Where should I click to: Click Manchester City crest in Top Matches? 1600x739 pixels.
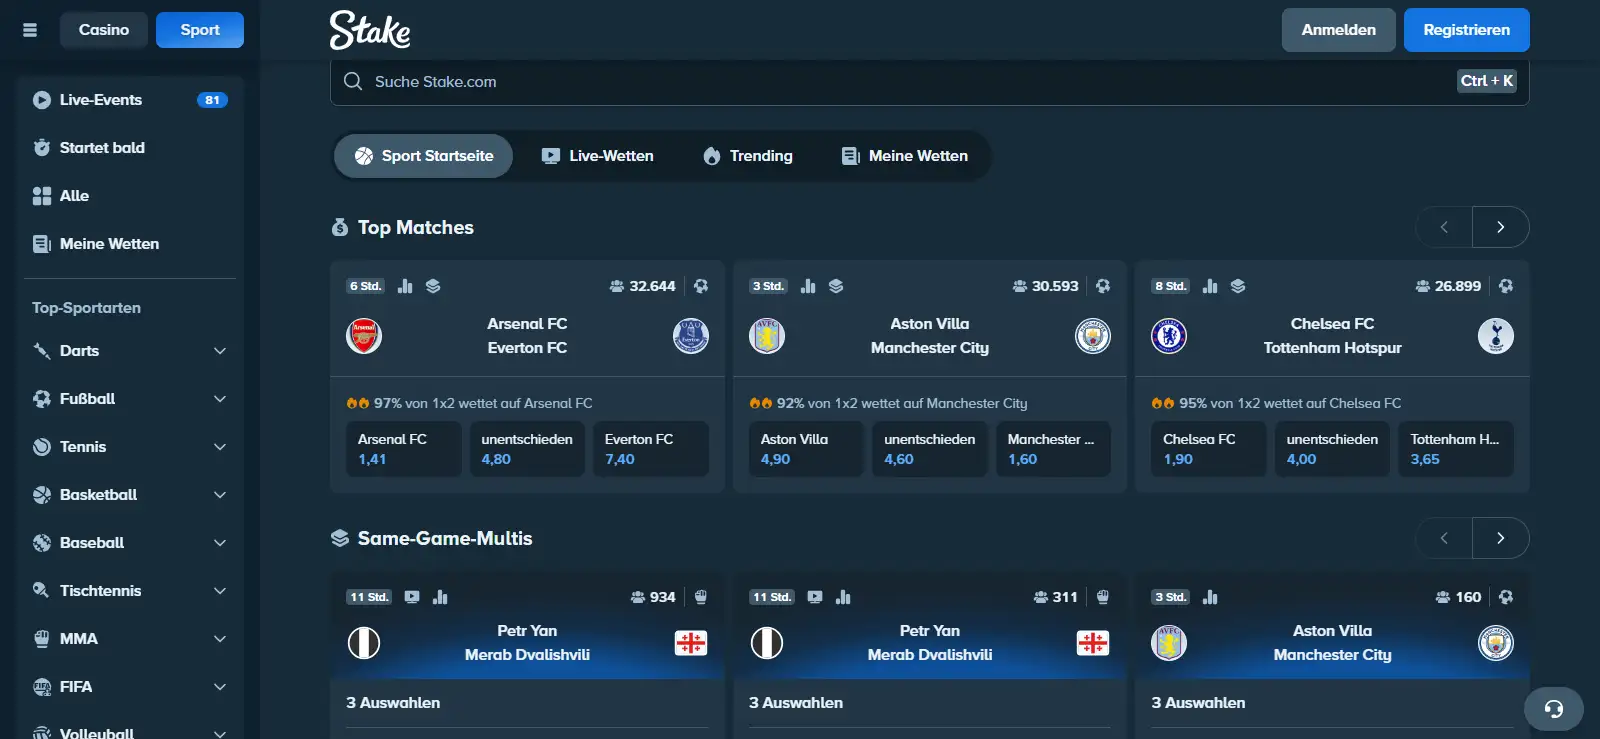pos(1093,336)
